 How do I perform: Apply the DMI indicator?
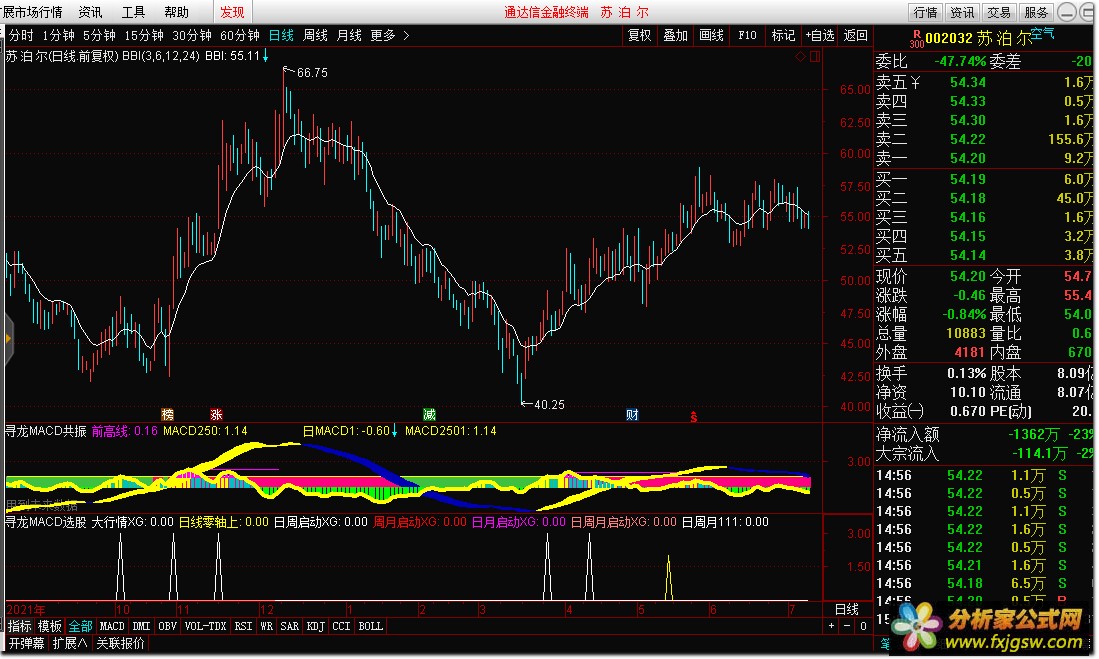(x=141, y=626)
